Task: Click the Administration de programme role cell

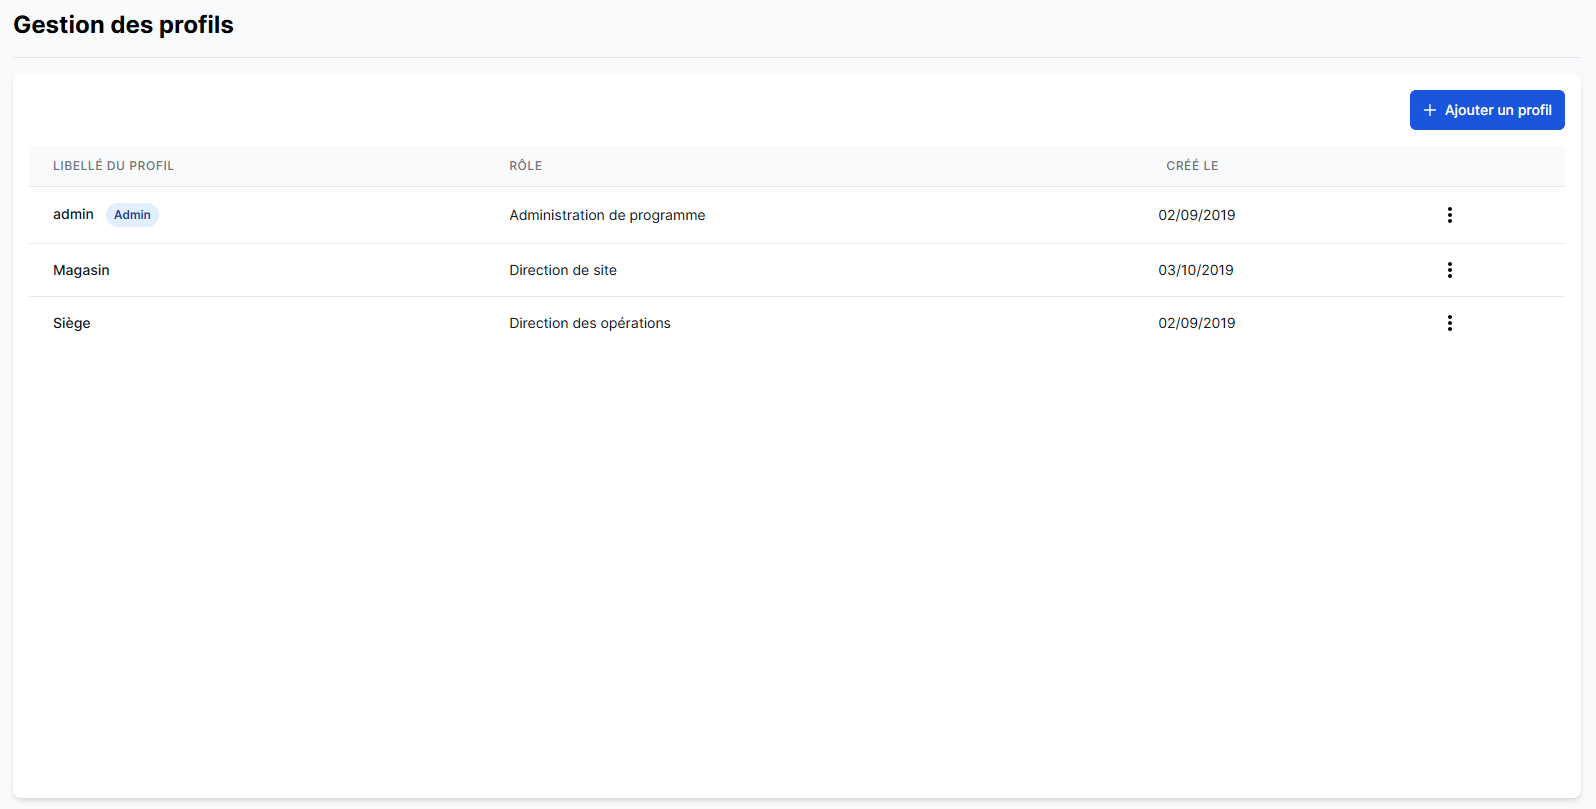Action: 607,215
